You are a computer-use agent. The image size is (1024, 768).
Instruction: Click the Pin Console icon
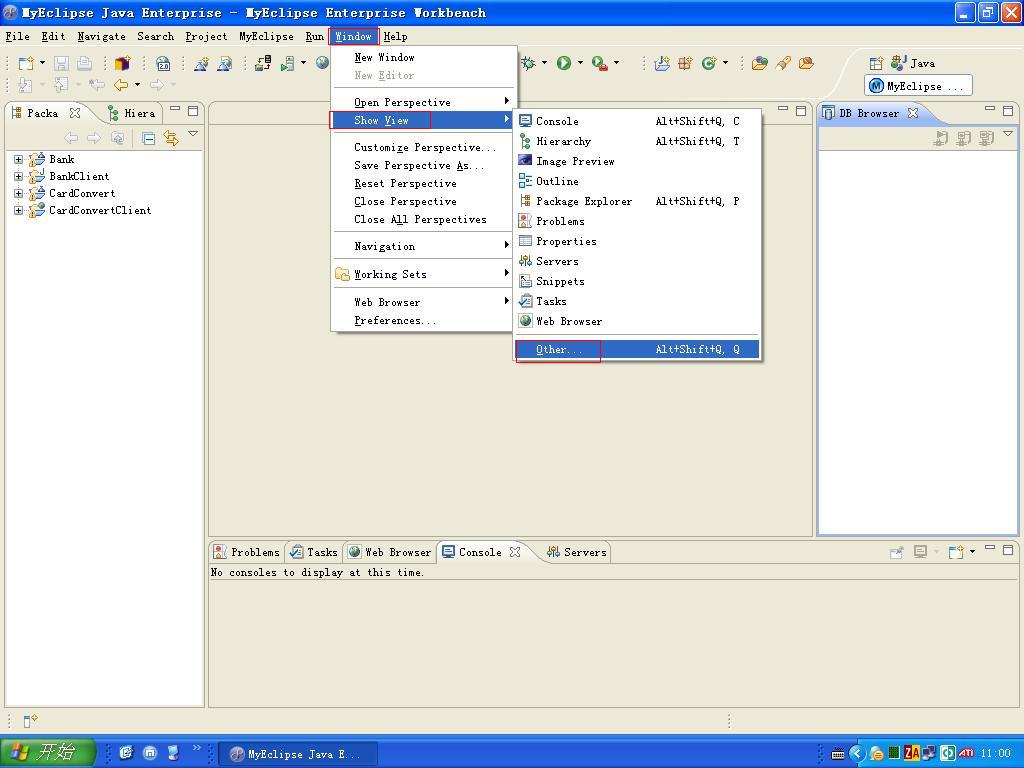pyautogui.click(x=896, y=552)
